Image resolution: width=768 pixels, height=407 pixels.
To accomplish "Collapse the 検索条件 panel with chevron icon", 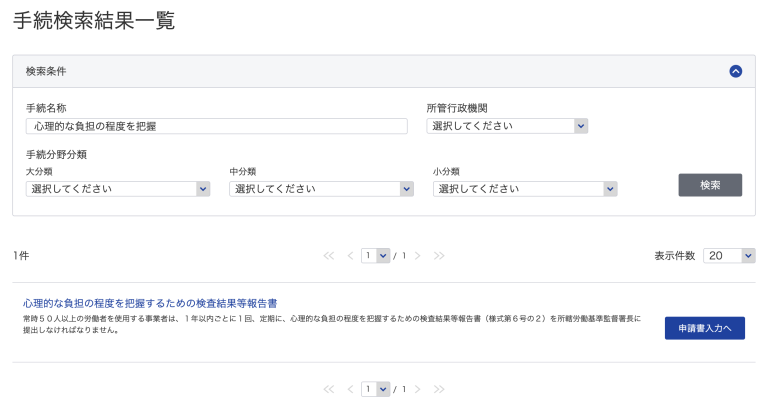I will (736, 71).
